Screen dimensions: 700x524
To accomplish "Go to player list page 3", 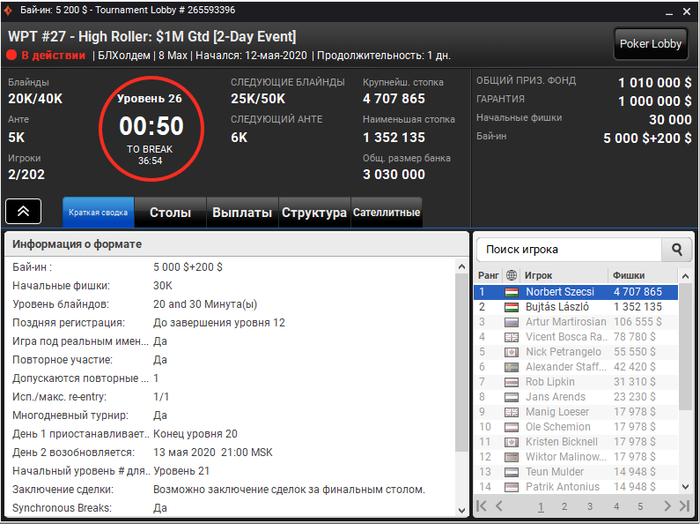I will [x=590, y=507].
